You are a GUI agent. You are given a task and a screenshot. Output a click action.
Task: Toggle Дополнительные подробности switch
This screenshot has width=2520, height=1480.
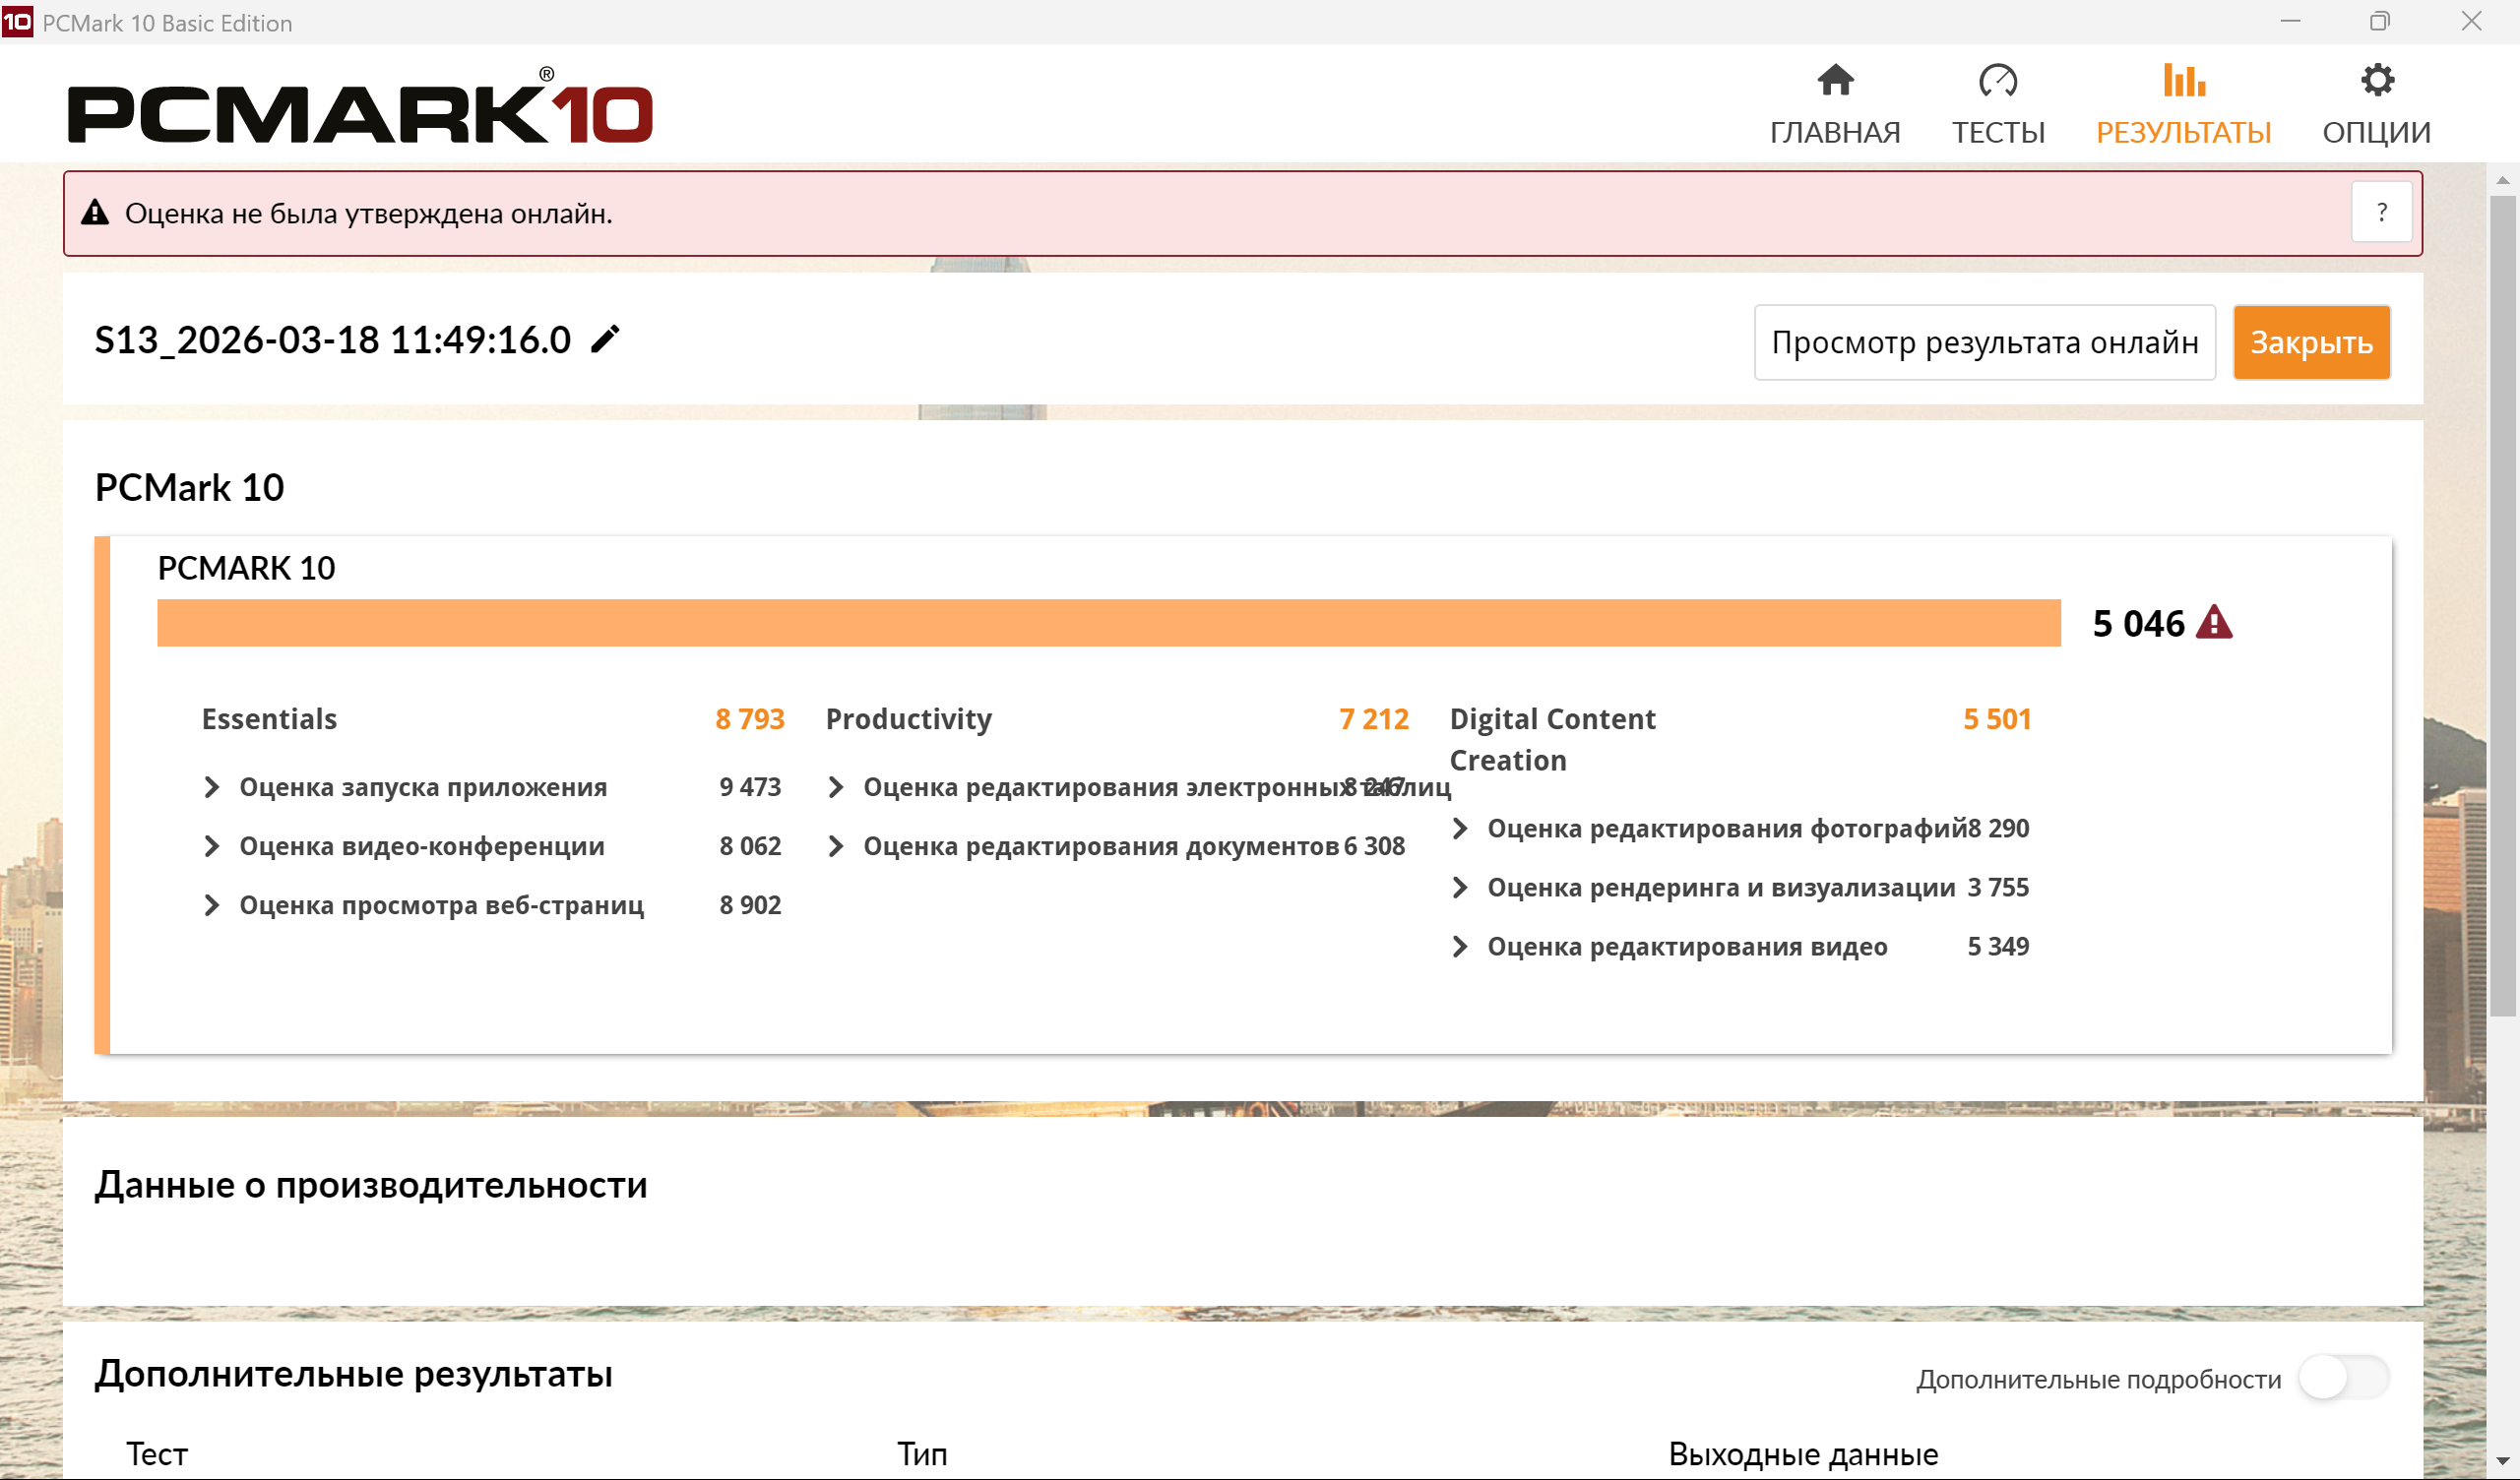(2343, 1378)
